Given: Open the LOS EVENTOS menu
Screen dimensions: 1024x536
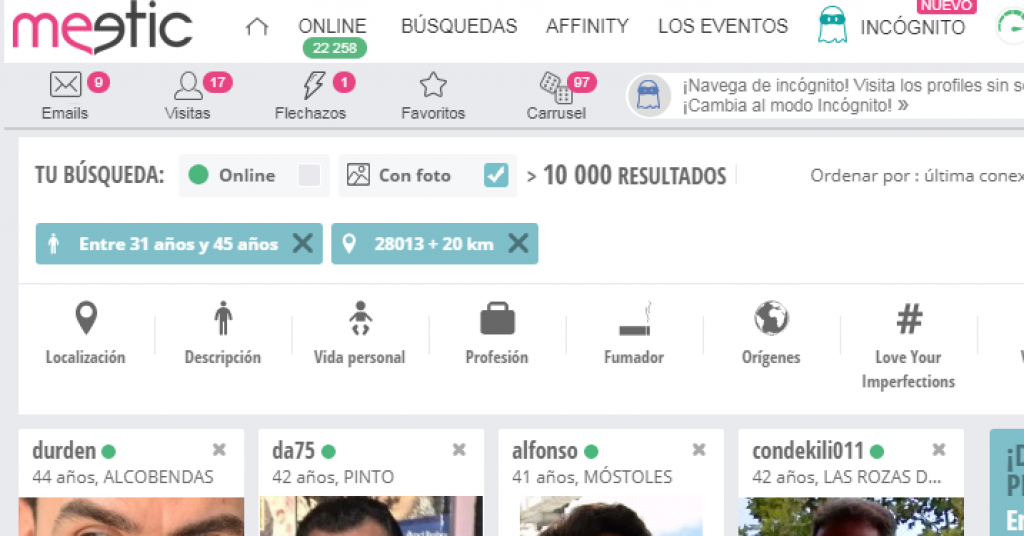Looking at the screenshot, I should point(723,26).
